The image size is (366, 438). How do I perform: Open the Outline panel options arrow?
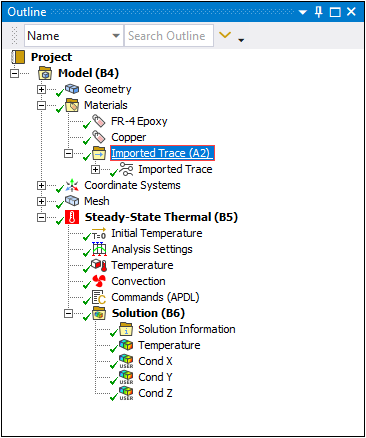[302, 12]
